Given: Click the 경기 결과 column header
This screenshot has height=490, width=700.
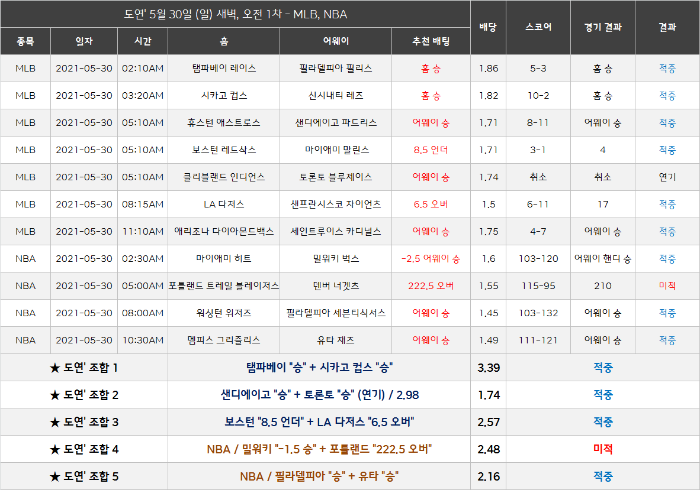Looking at the screenshot, I should (x=603, y=27).
